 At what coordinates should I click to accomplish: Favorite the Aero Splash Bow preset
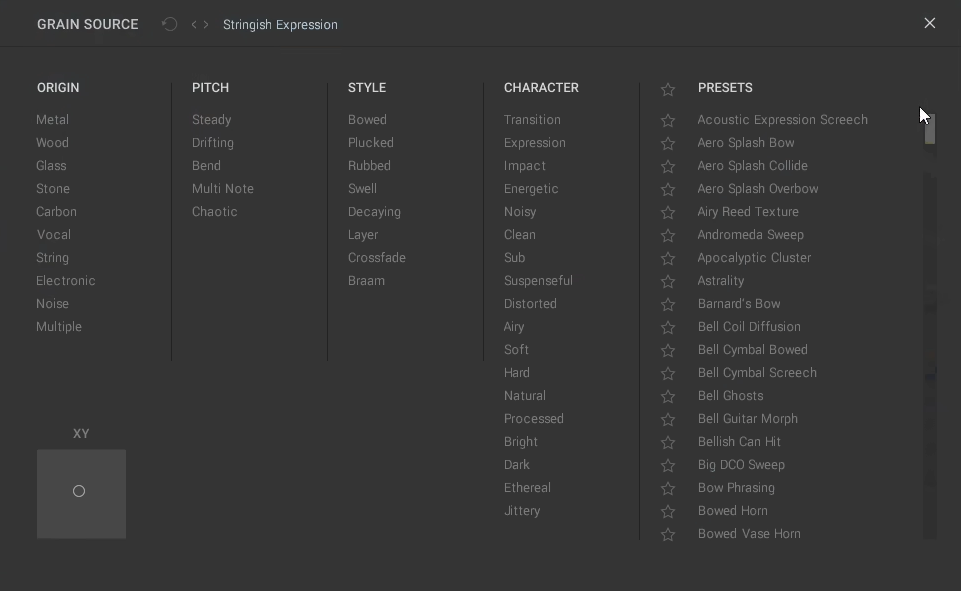point(667,142)
